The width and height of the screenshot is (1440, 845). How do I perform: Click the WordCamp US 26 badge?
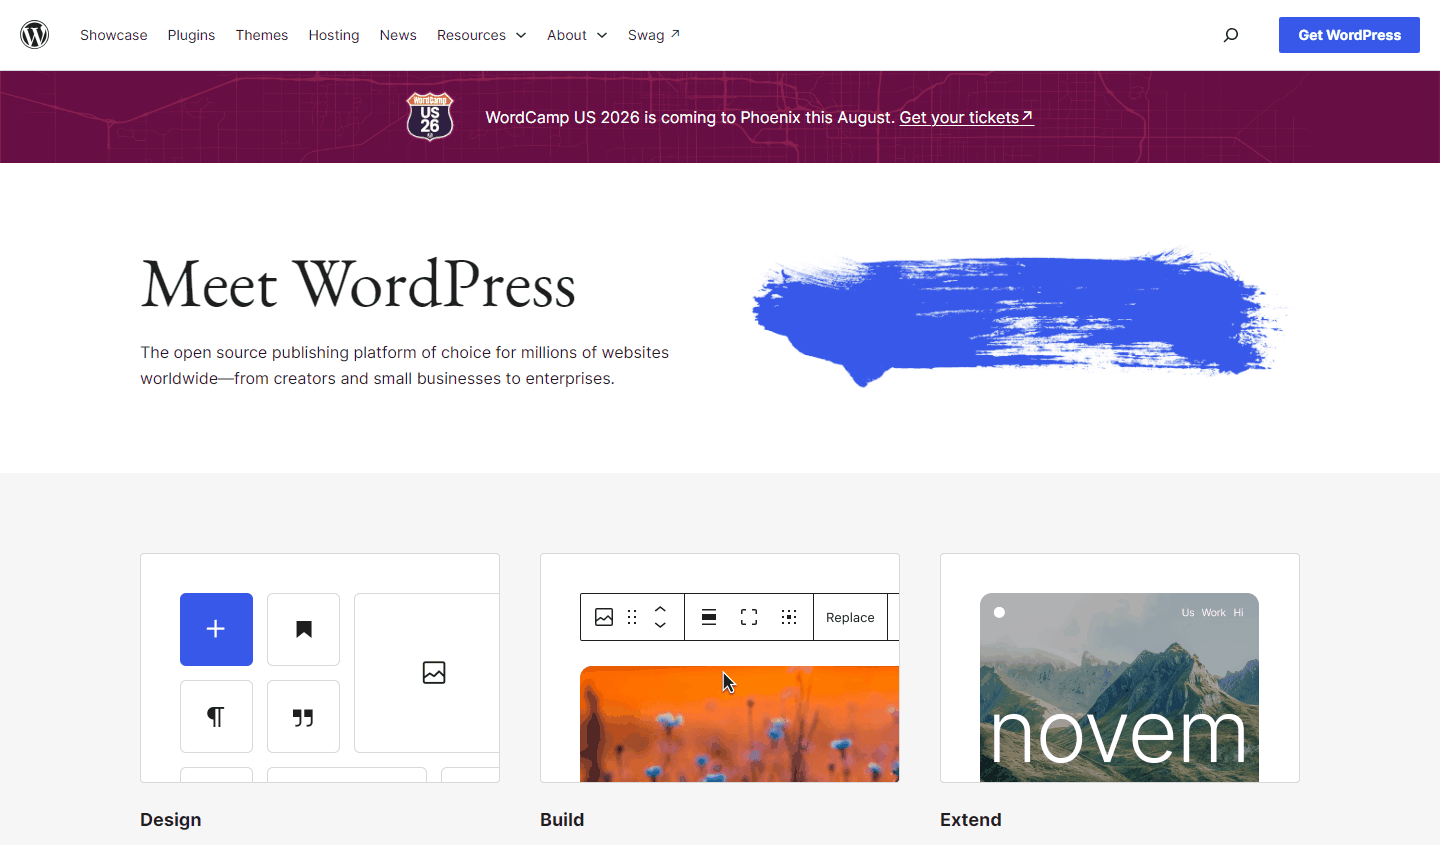(x=430, y=116)
